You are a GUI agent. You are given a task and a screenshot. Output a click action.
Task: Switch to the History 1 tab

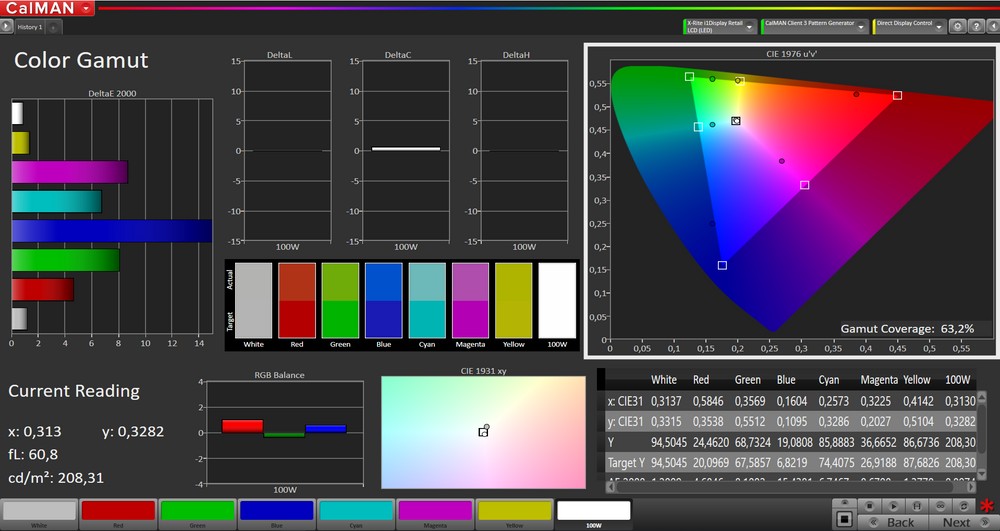30,27
